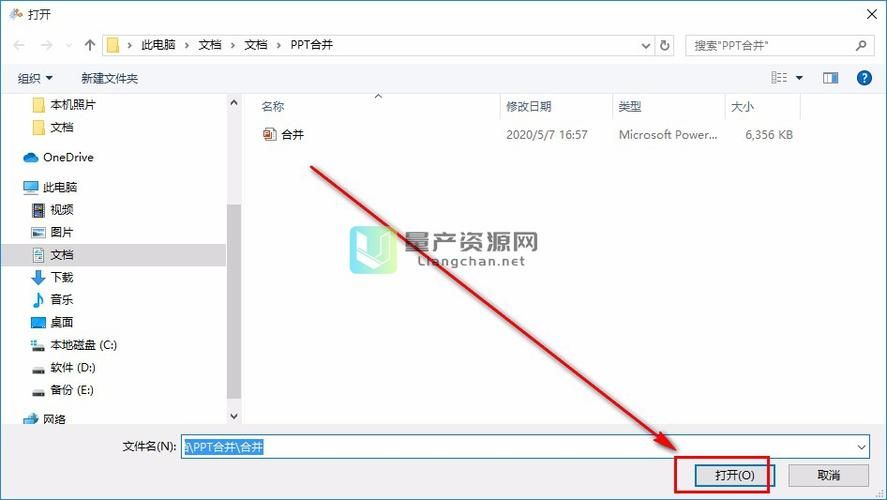
Task: Open help with the question mark
Action: (864, 77)
